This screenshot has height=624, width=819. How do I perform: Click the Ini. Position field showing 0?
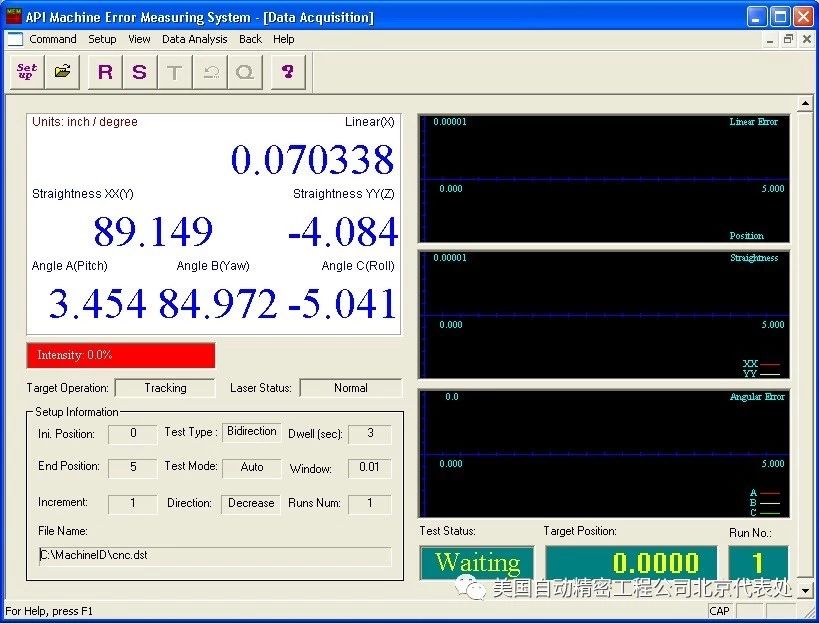click(133, 433)
